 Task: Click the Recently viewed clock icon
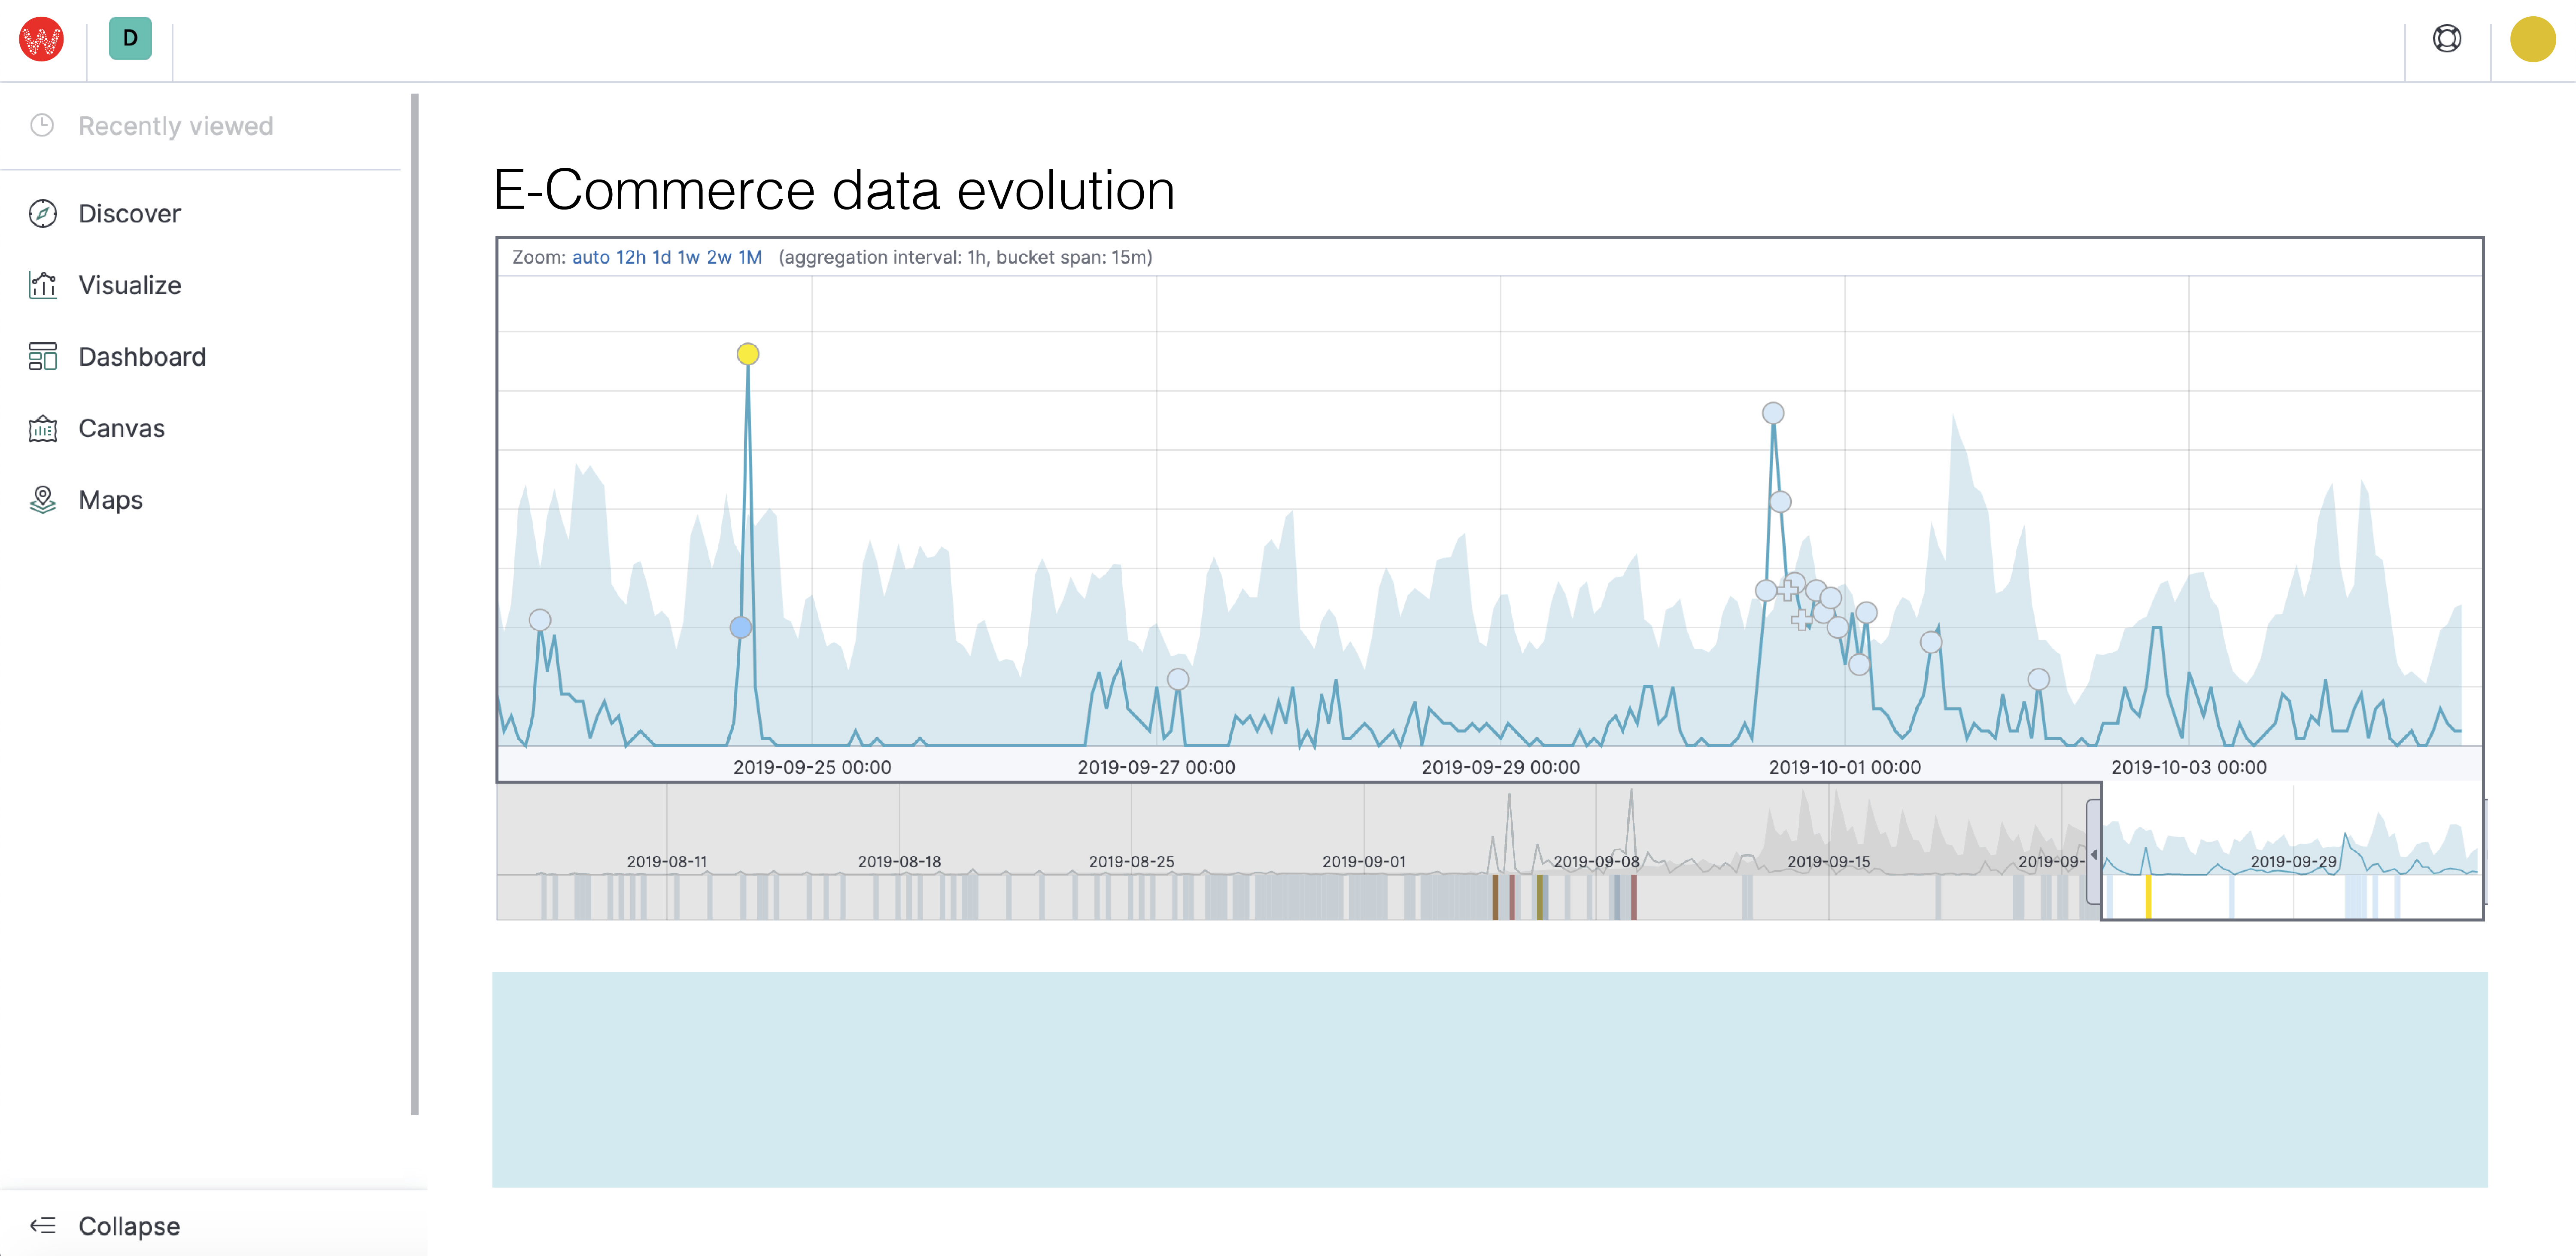pyautogui.click(x=42, y=125)
